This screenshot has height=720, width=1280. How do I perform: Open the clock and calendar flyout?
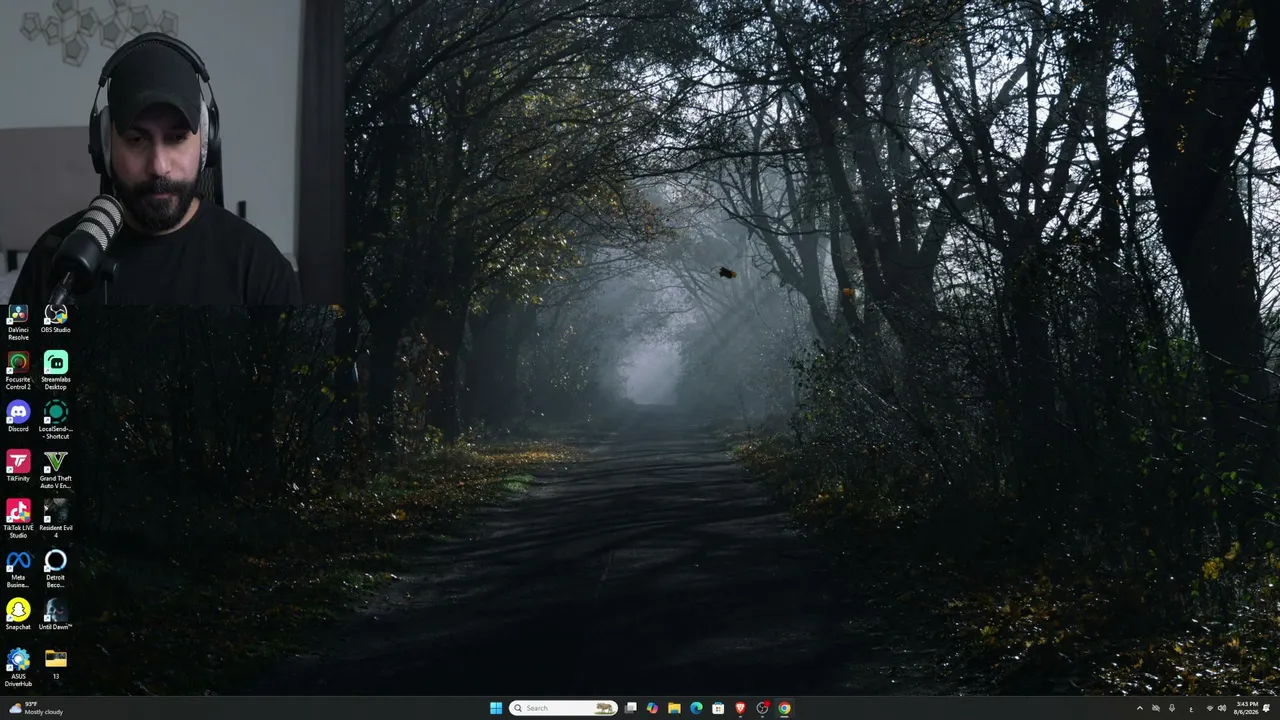[1246, 708]
